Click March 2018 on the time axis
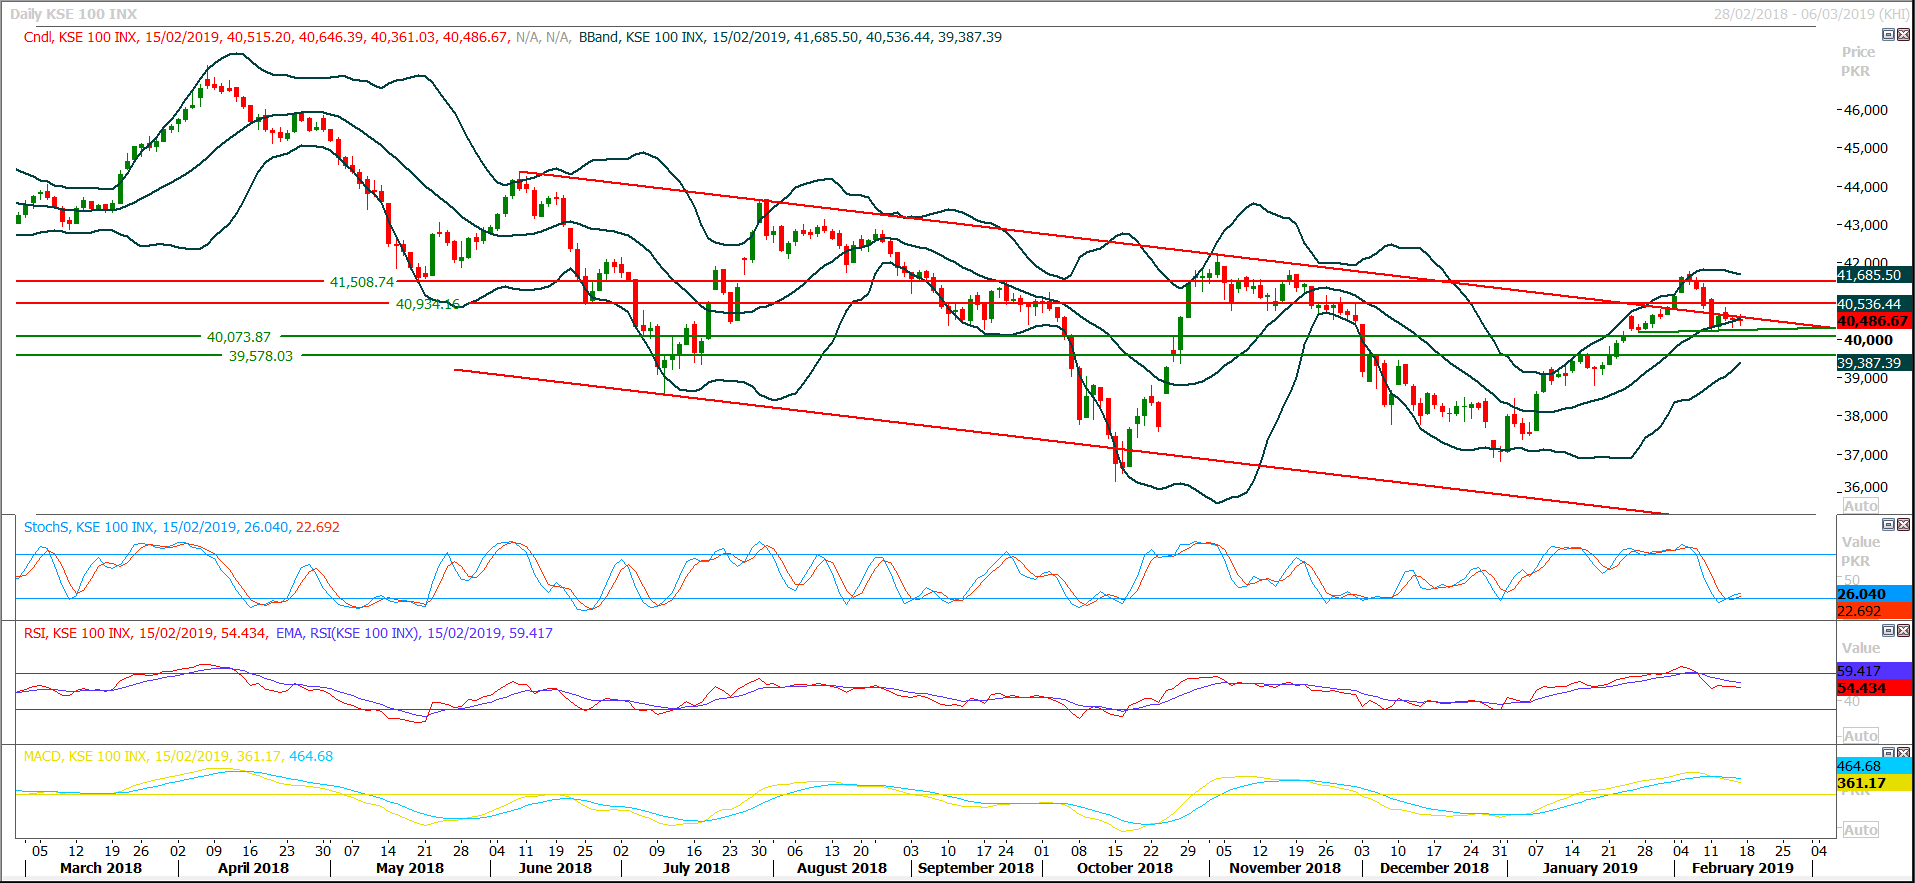This screenshot has width=1915, height=883. click(101, 868)
